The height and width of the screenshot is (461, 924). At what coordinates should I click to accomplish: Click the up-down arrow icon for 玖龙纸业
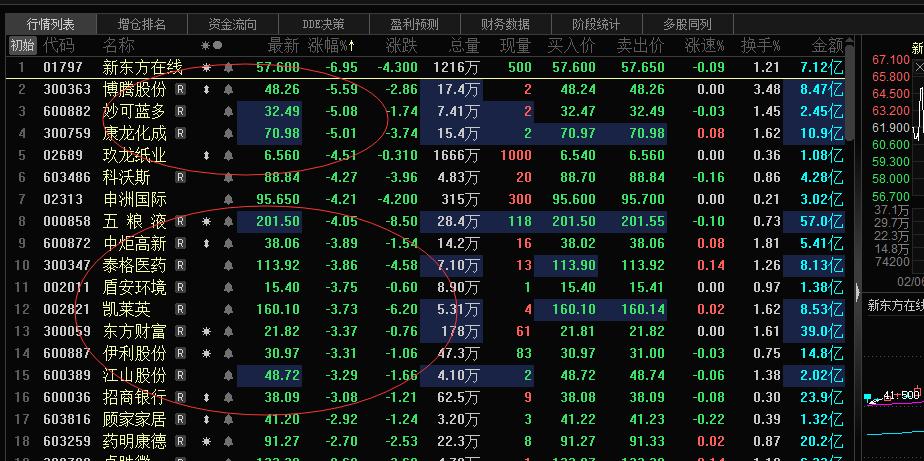click(x=206, y=156)
